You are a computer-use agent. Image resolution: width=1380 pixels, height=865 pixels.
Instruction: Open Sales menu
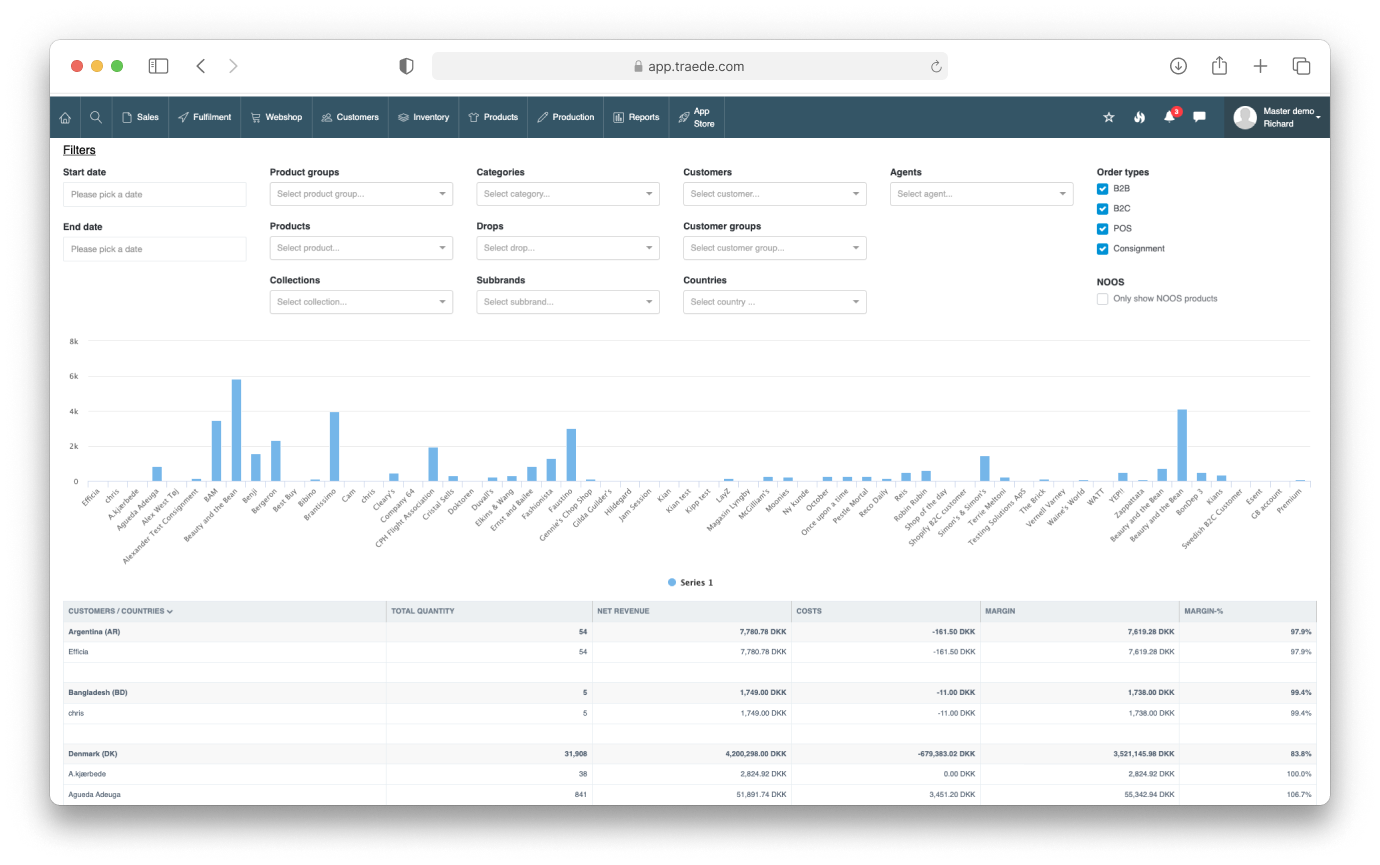point(140,117)
